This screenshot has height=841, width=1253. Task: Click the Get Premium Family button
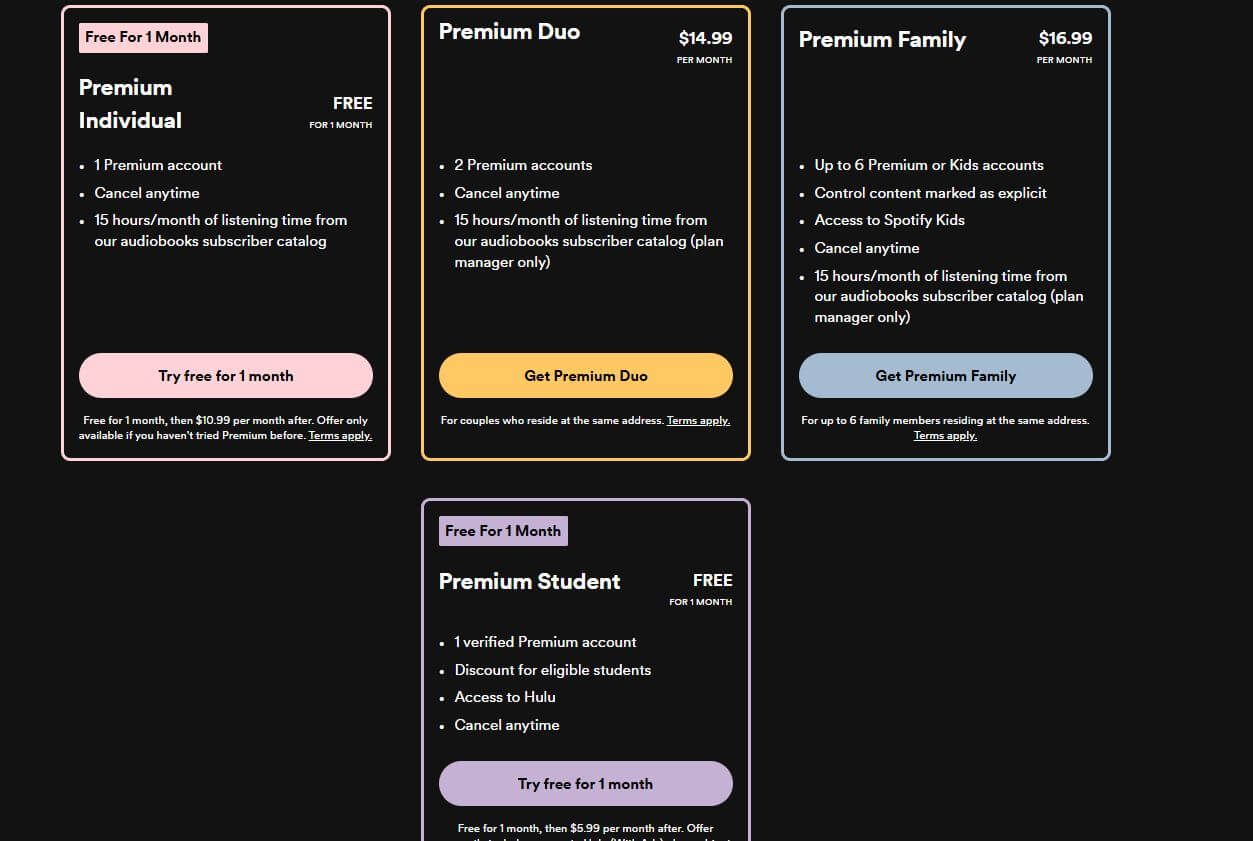click(945, 375)
